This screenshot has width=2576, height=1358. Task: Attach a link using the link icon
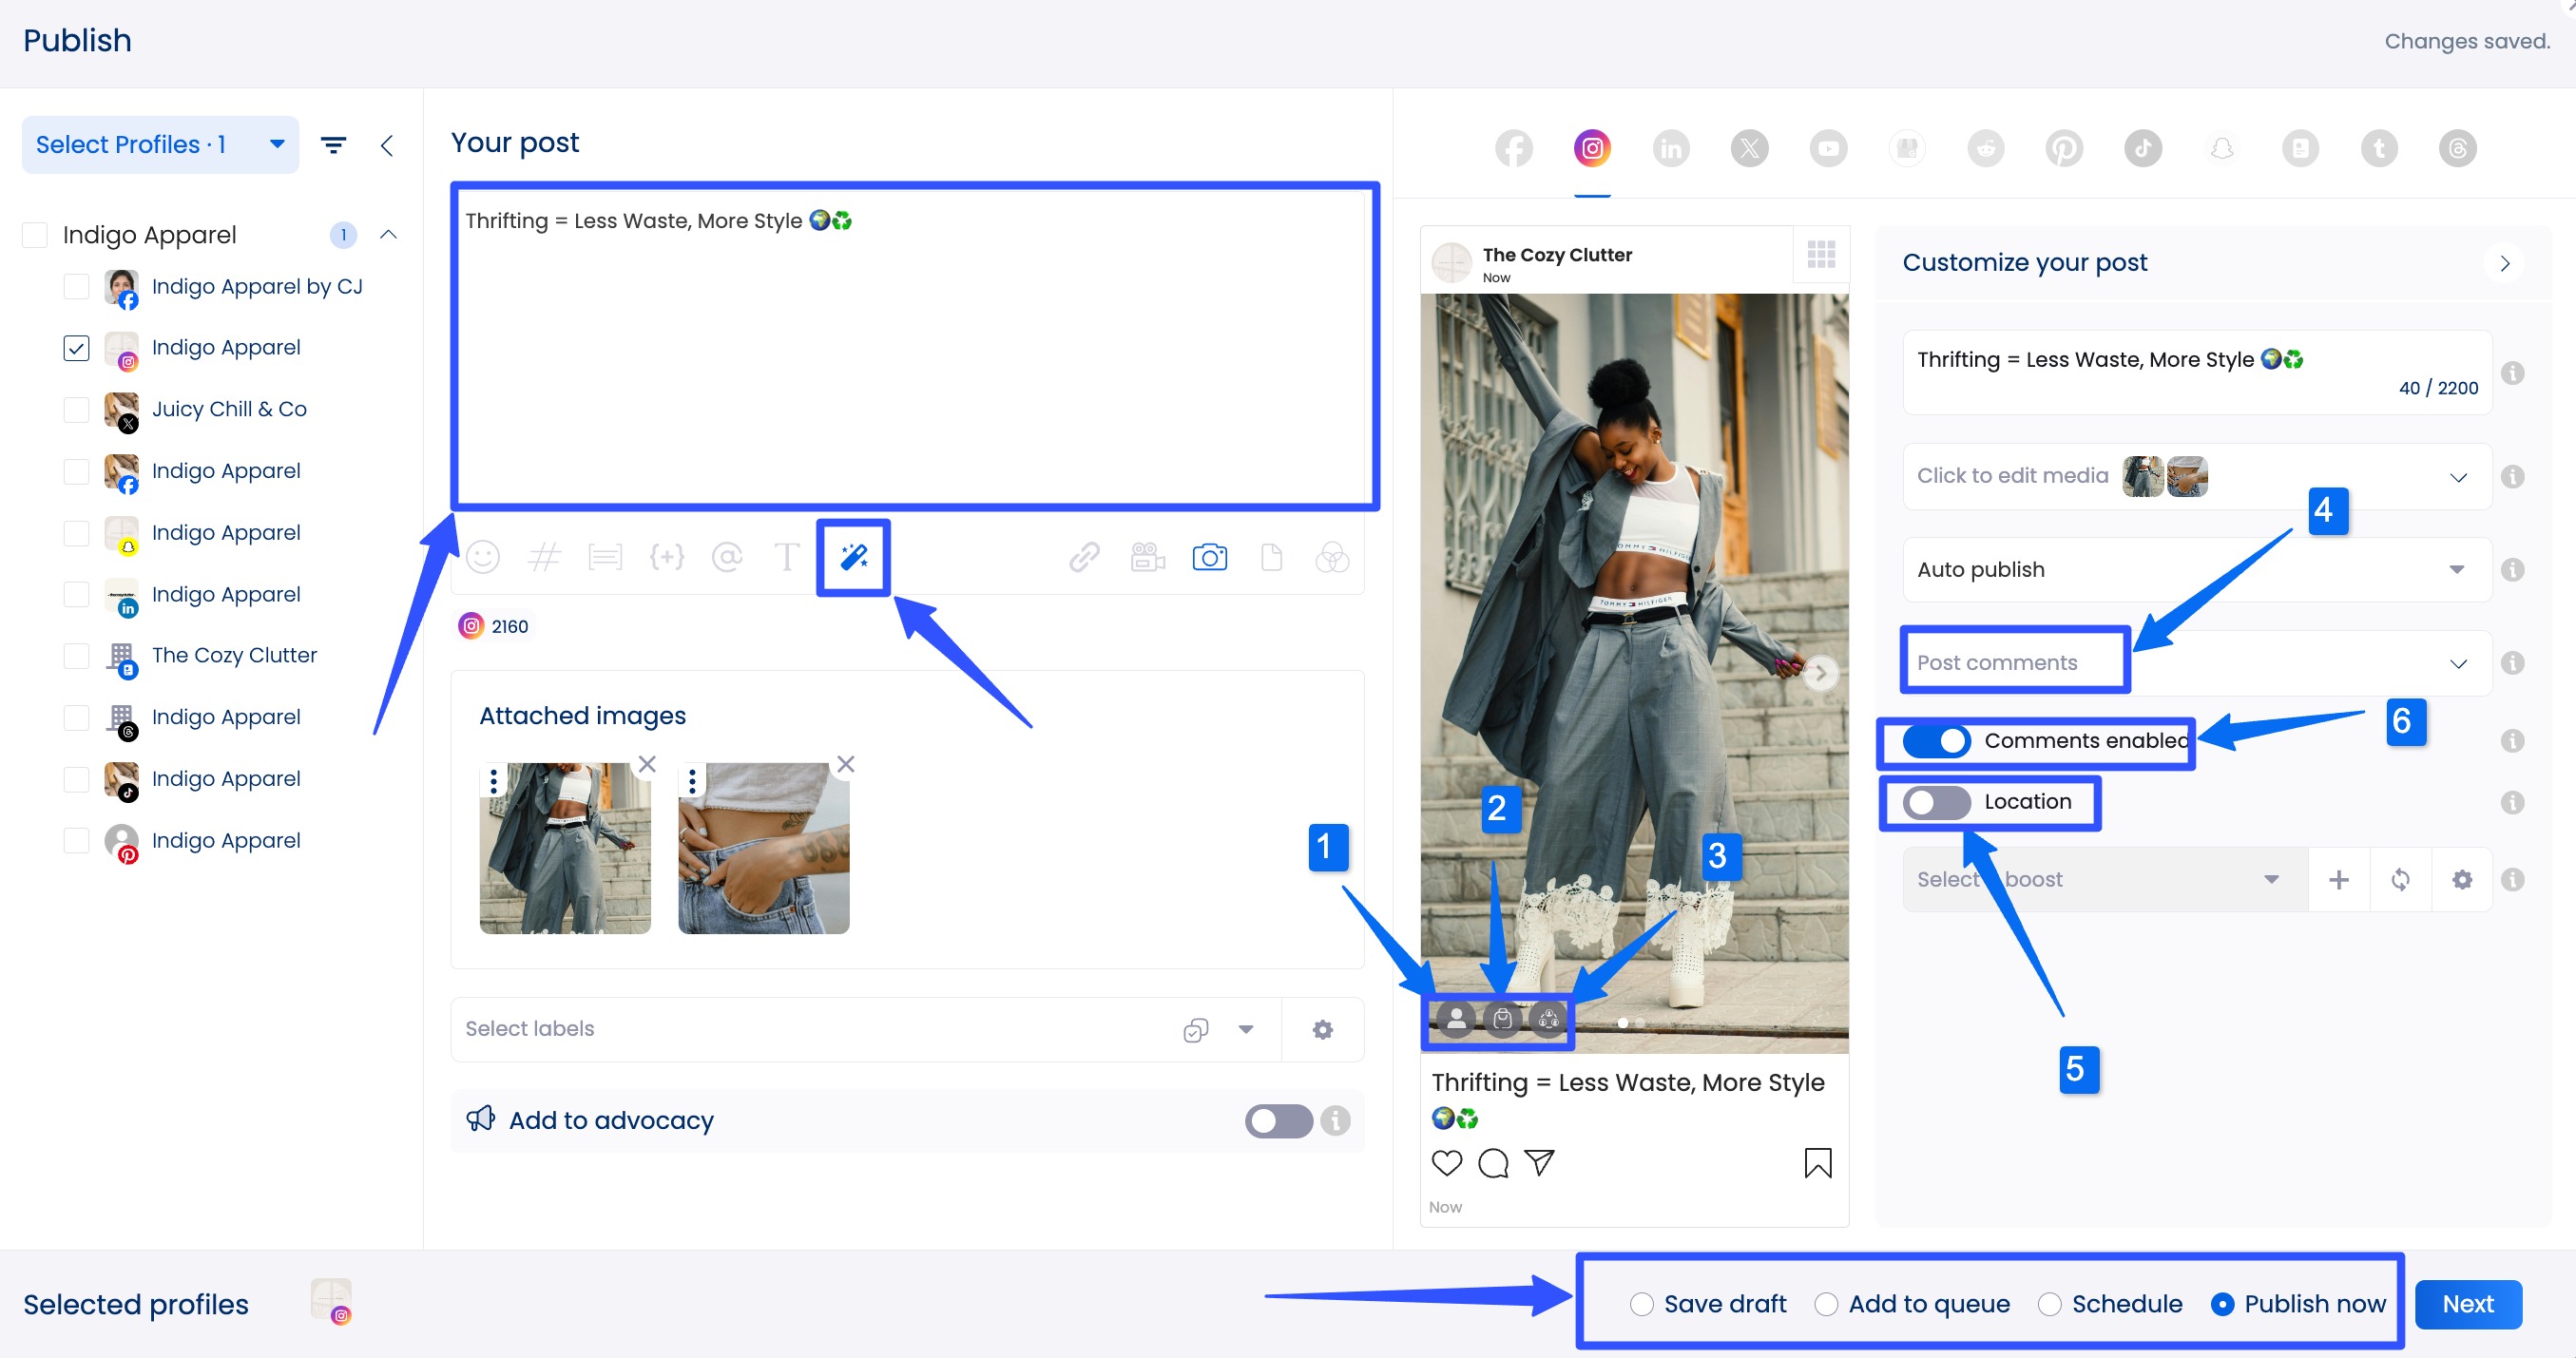[x=1084, y=557]
